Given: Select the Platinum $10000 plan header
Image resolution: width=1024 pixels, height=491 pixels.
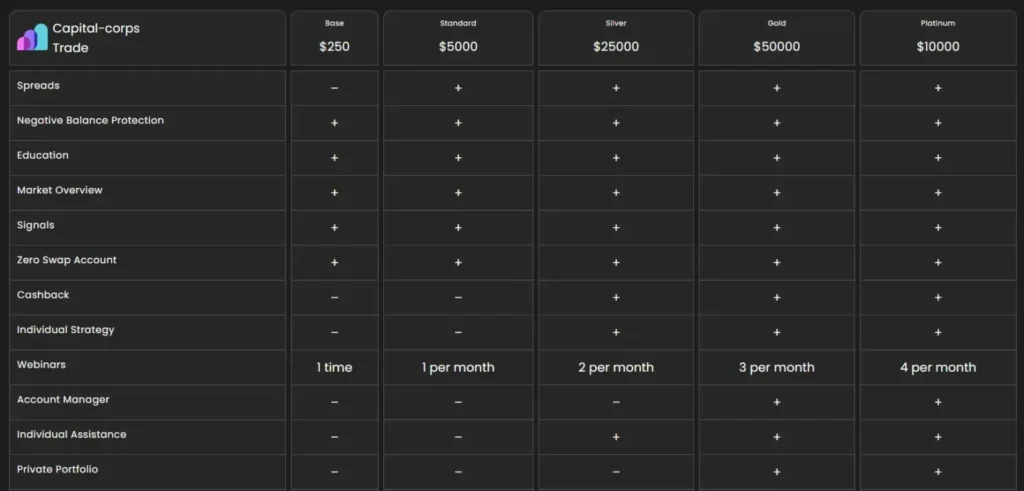Looking at the screenshot, I should click(x=938, y=38).
